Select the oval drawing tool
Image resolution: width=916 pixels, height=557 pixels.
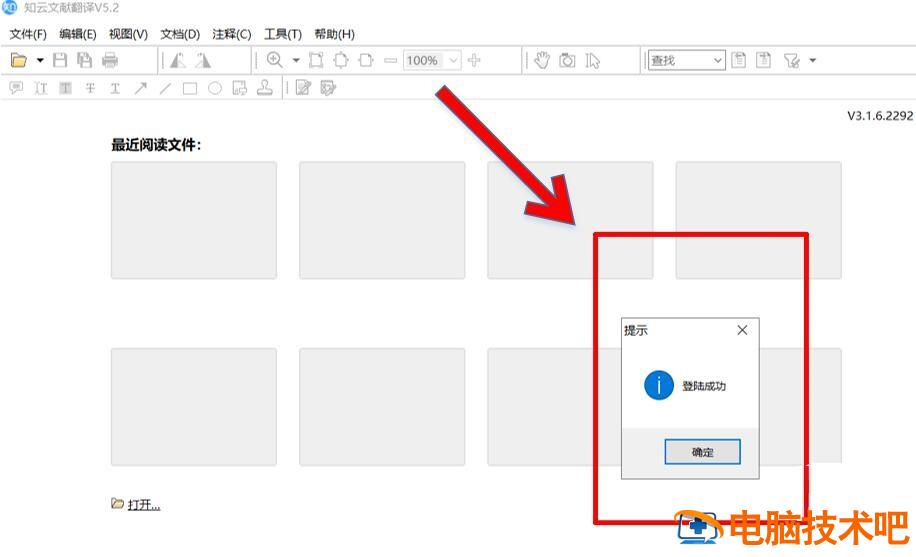coord(215,88)
